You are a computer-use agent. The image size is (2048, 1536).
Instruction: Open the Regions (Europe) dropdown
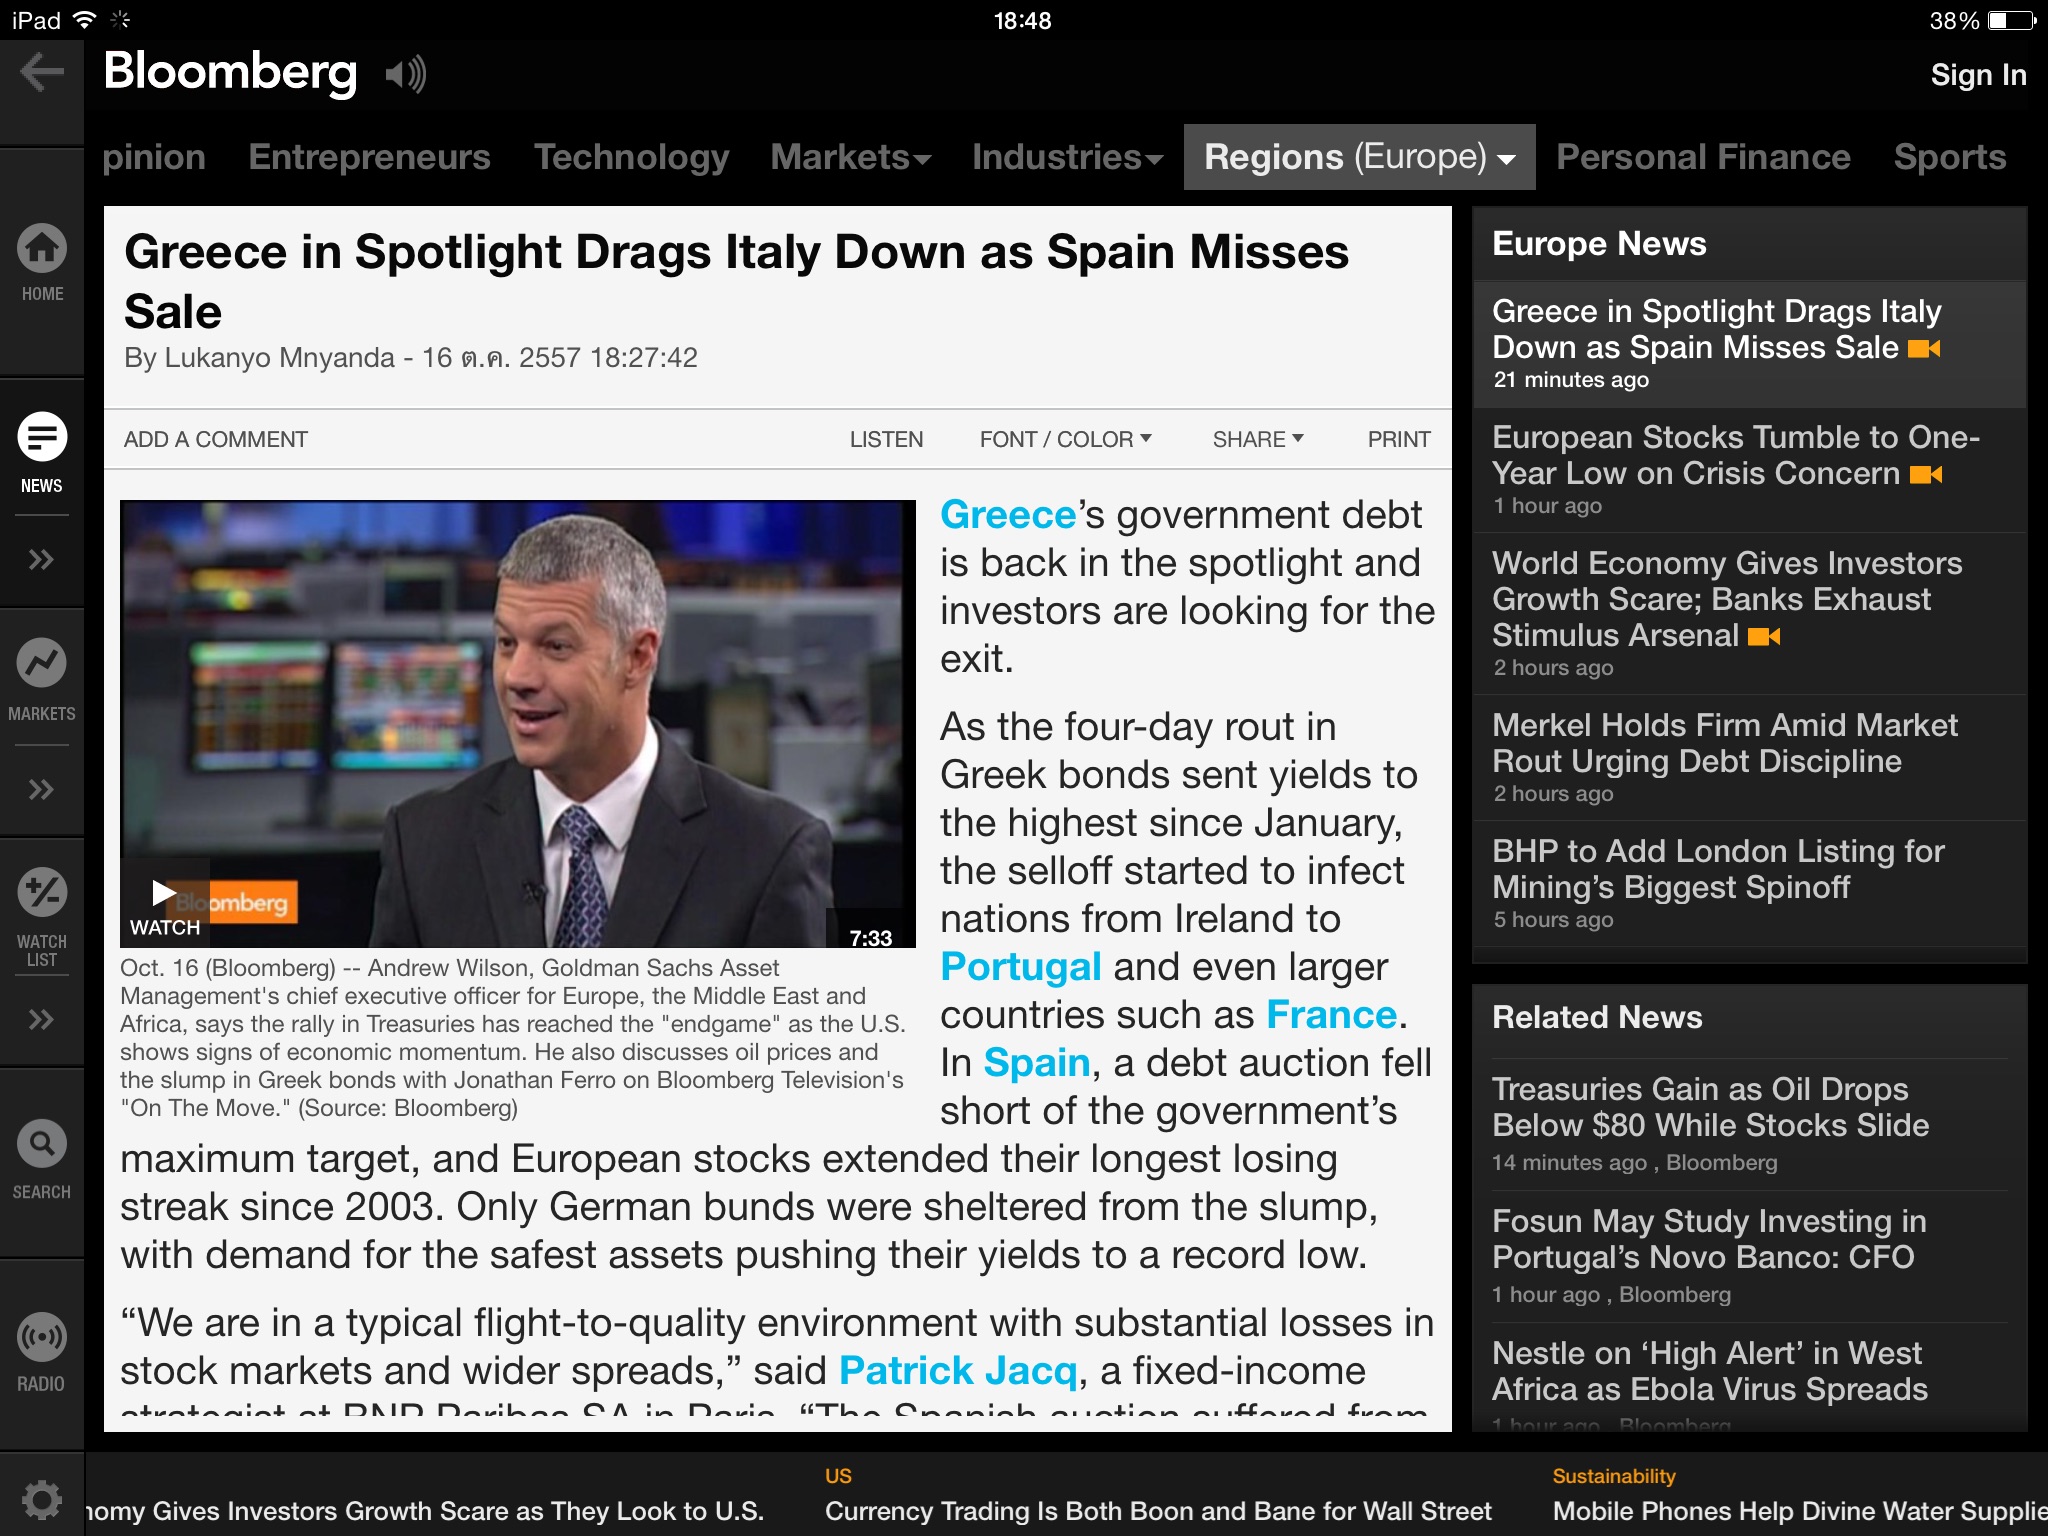[x=1359, y=157]
